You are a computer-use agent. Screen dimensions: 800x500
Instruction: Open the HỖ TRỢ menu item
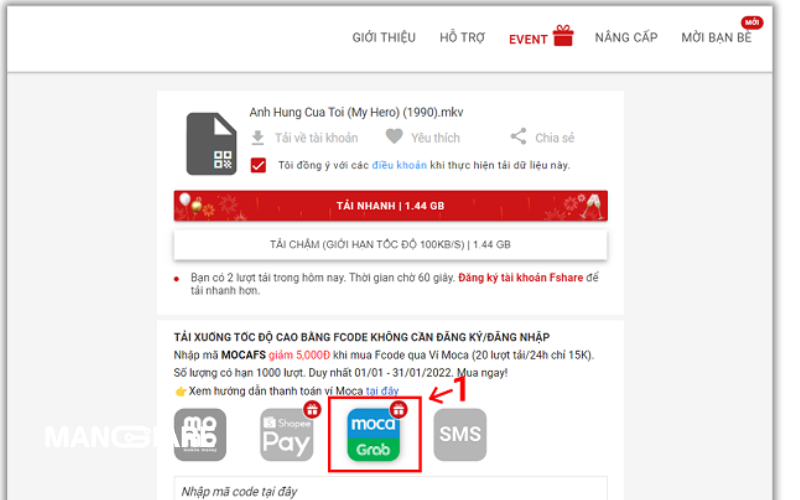(x=462, y=38)
